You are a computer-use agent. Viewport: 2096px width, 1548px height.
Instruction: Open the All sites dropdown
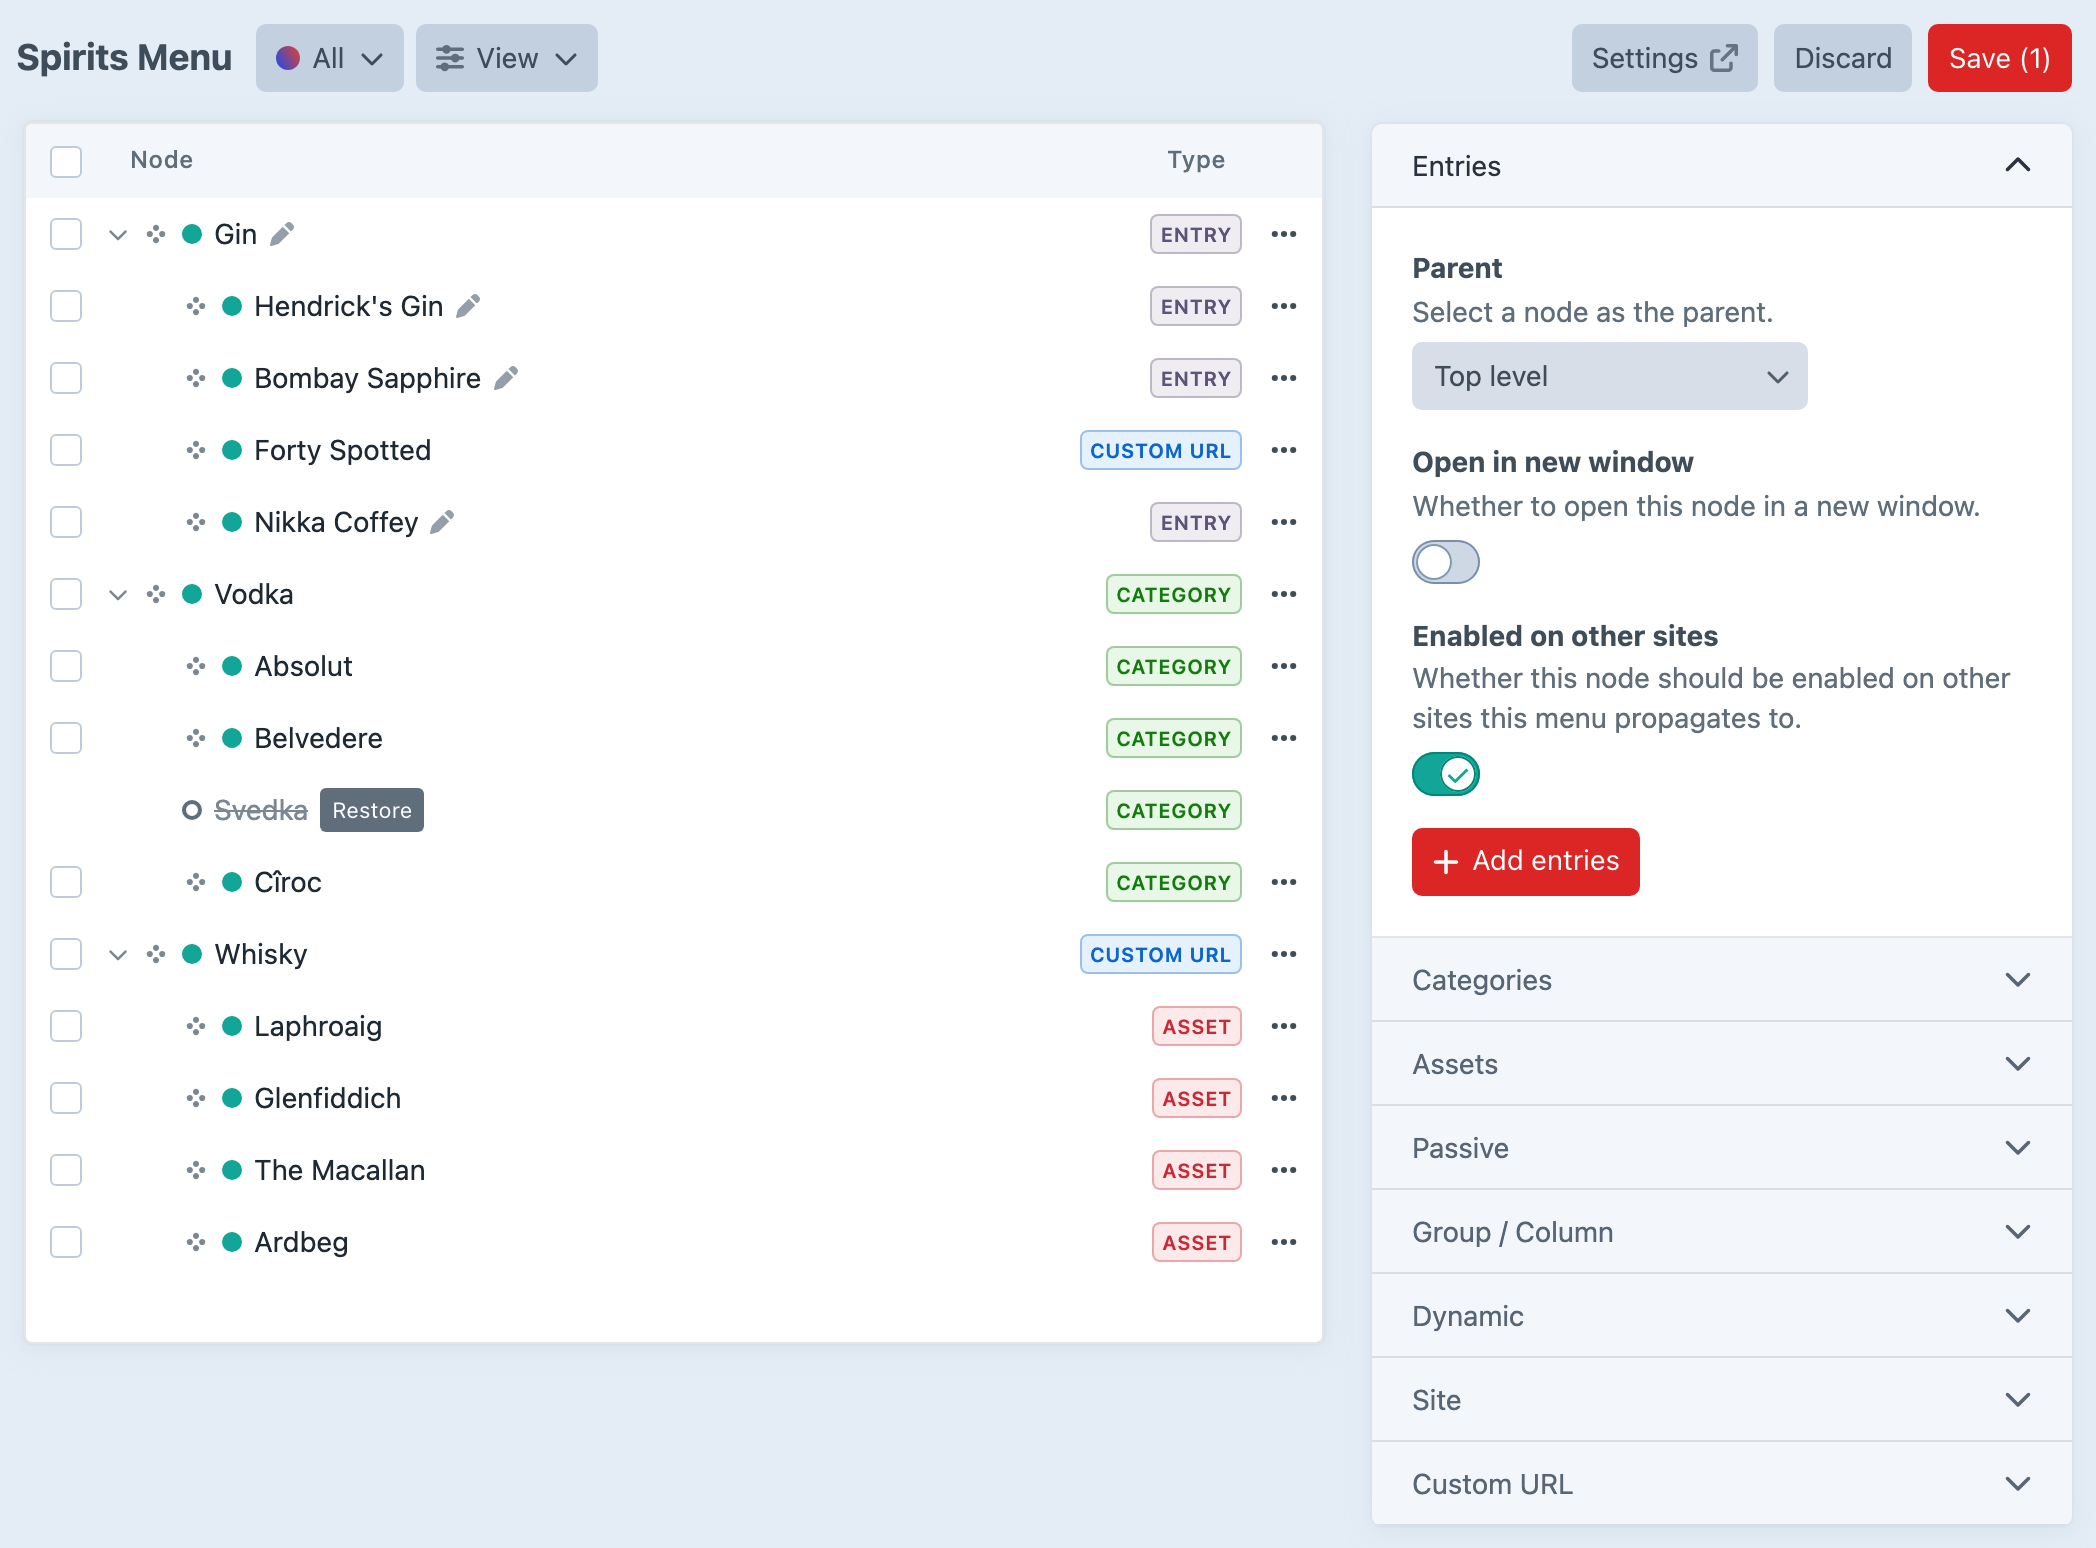(330, 58)
